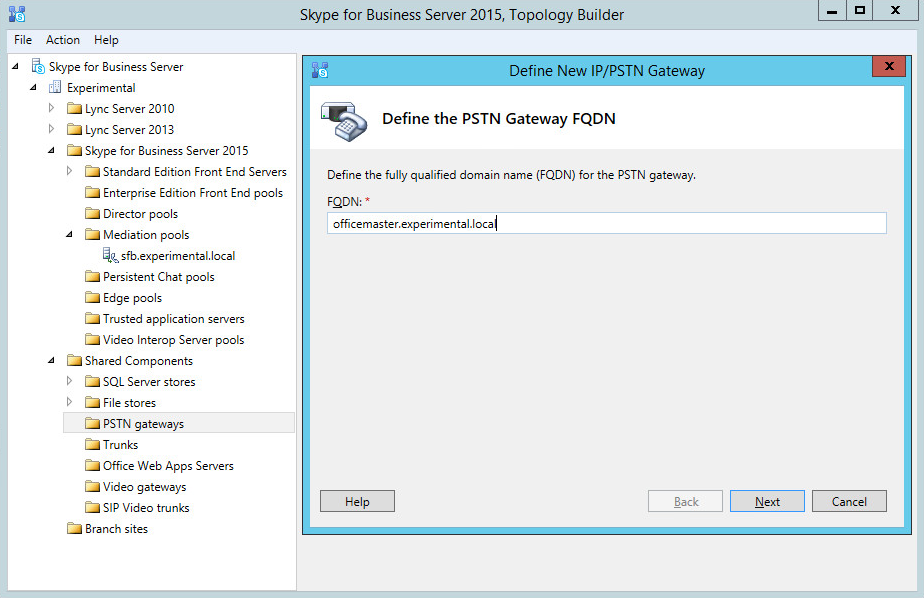This screenshot has width=924, height=598.
Task: Click the Edge pools folder icon
Action: point(92,298)
